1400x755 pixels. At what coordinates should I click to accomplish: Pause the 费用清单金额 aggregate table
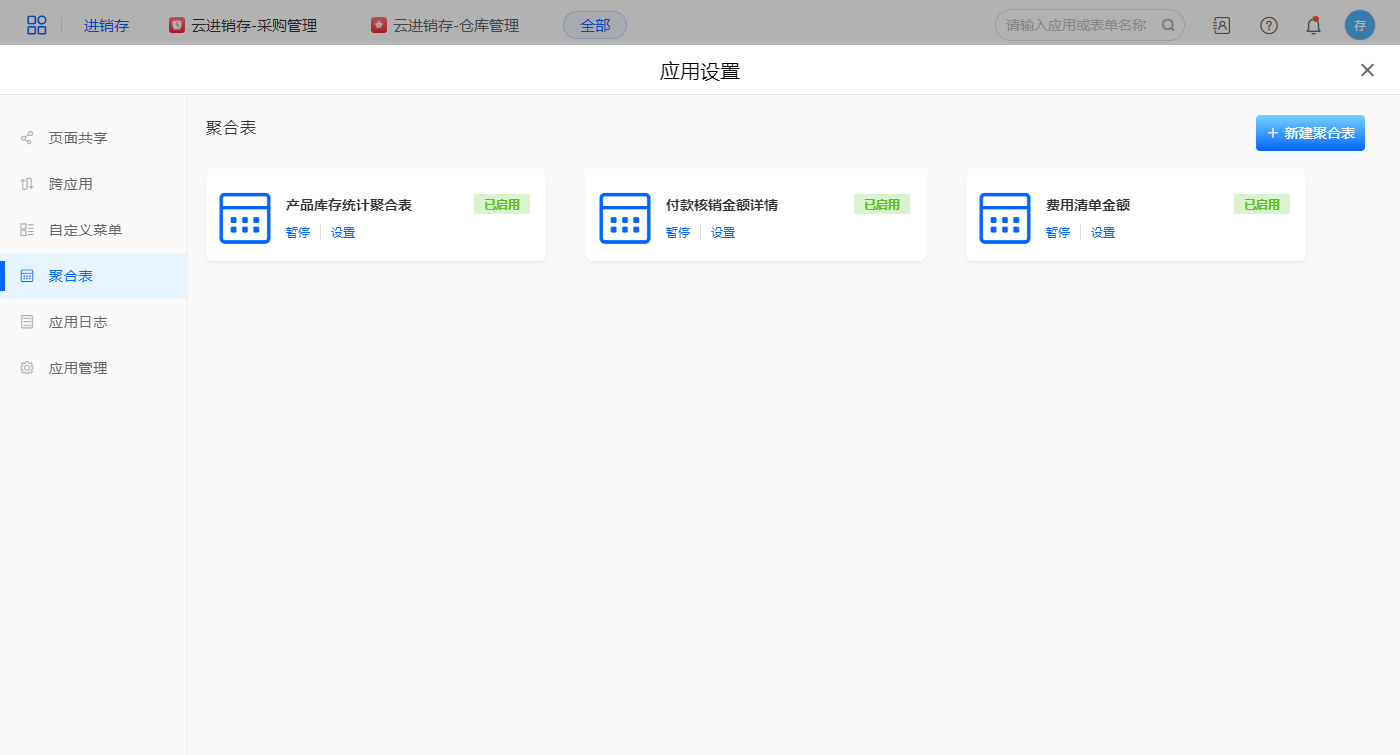click(1058, 233)
